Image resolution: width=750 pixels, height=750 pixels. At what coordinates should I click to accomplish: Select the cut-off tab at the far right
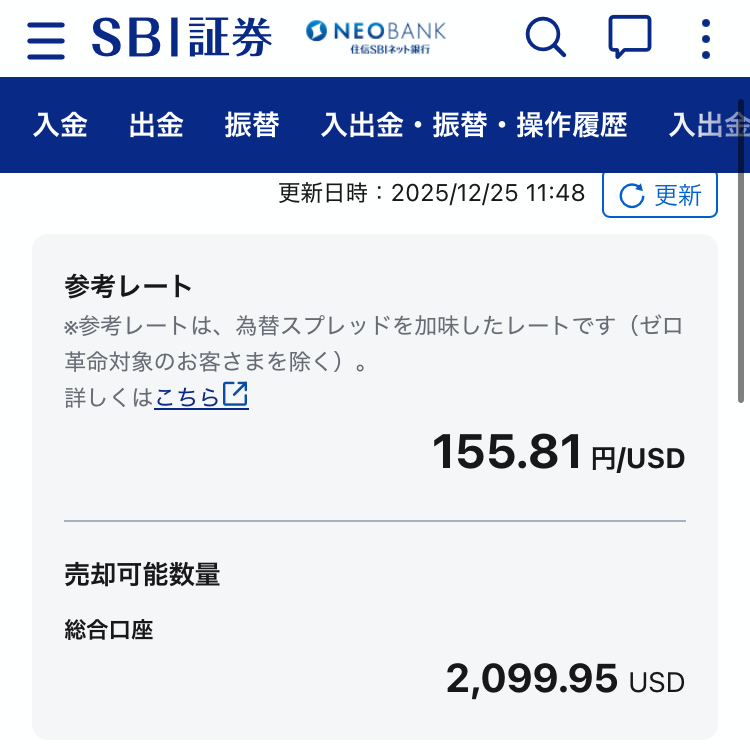click(708, 125)
